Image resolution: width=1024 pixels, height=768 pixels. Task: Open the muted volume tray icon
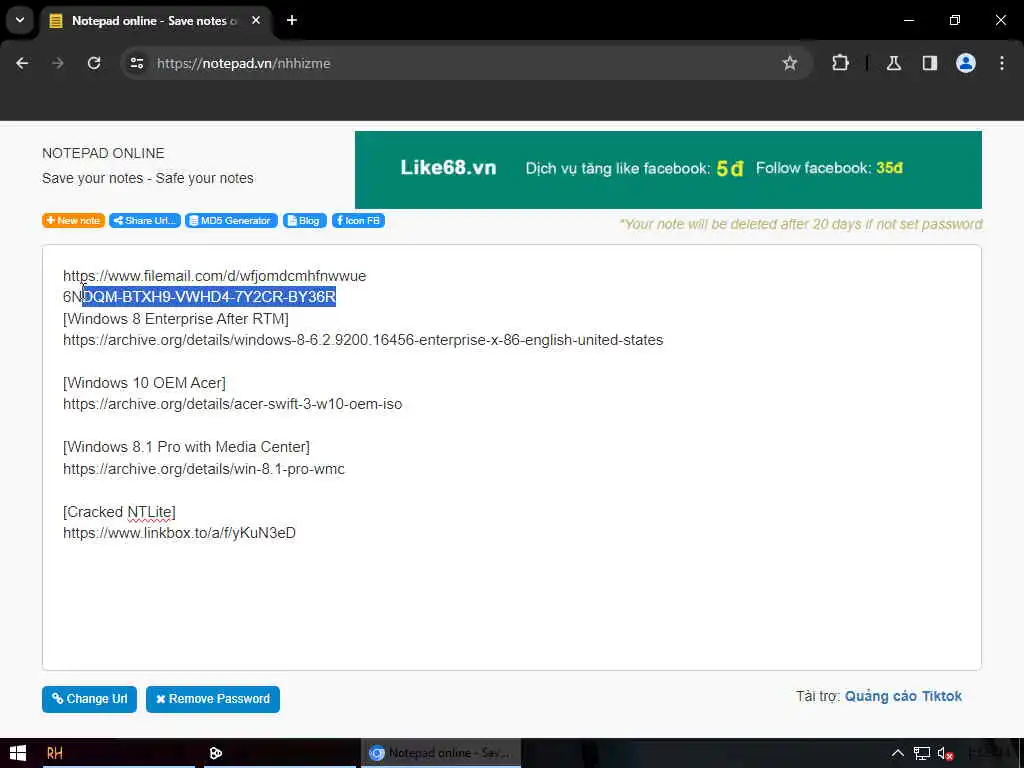(945, 753)
